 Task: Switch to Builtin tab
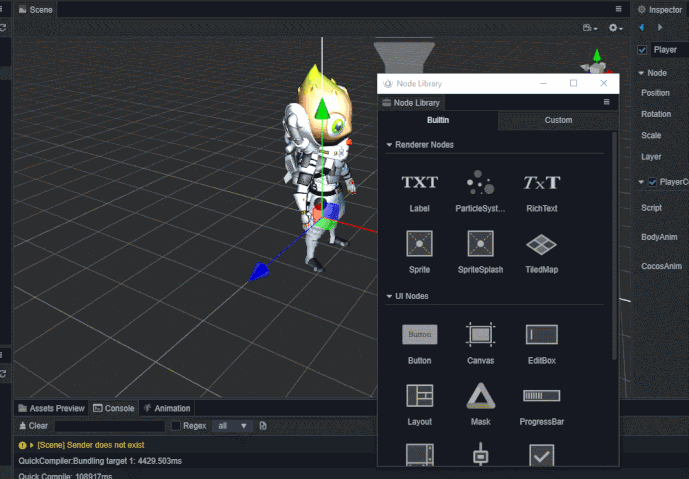438,120
